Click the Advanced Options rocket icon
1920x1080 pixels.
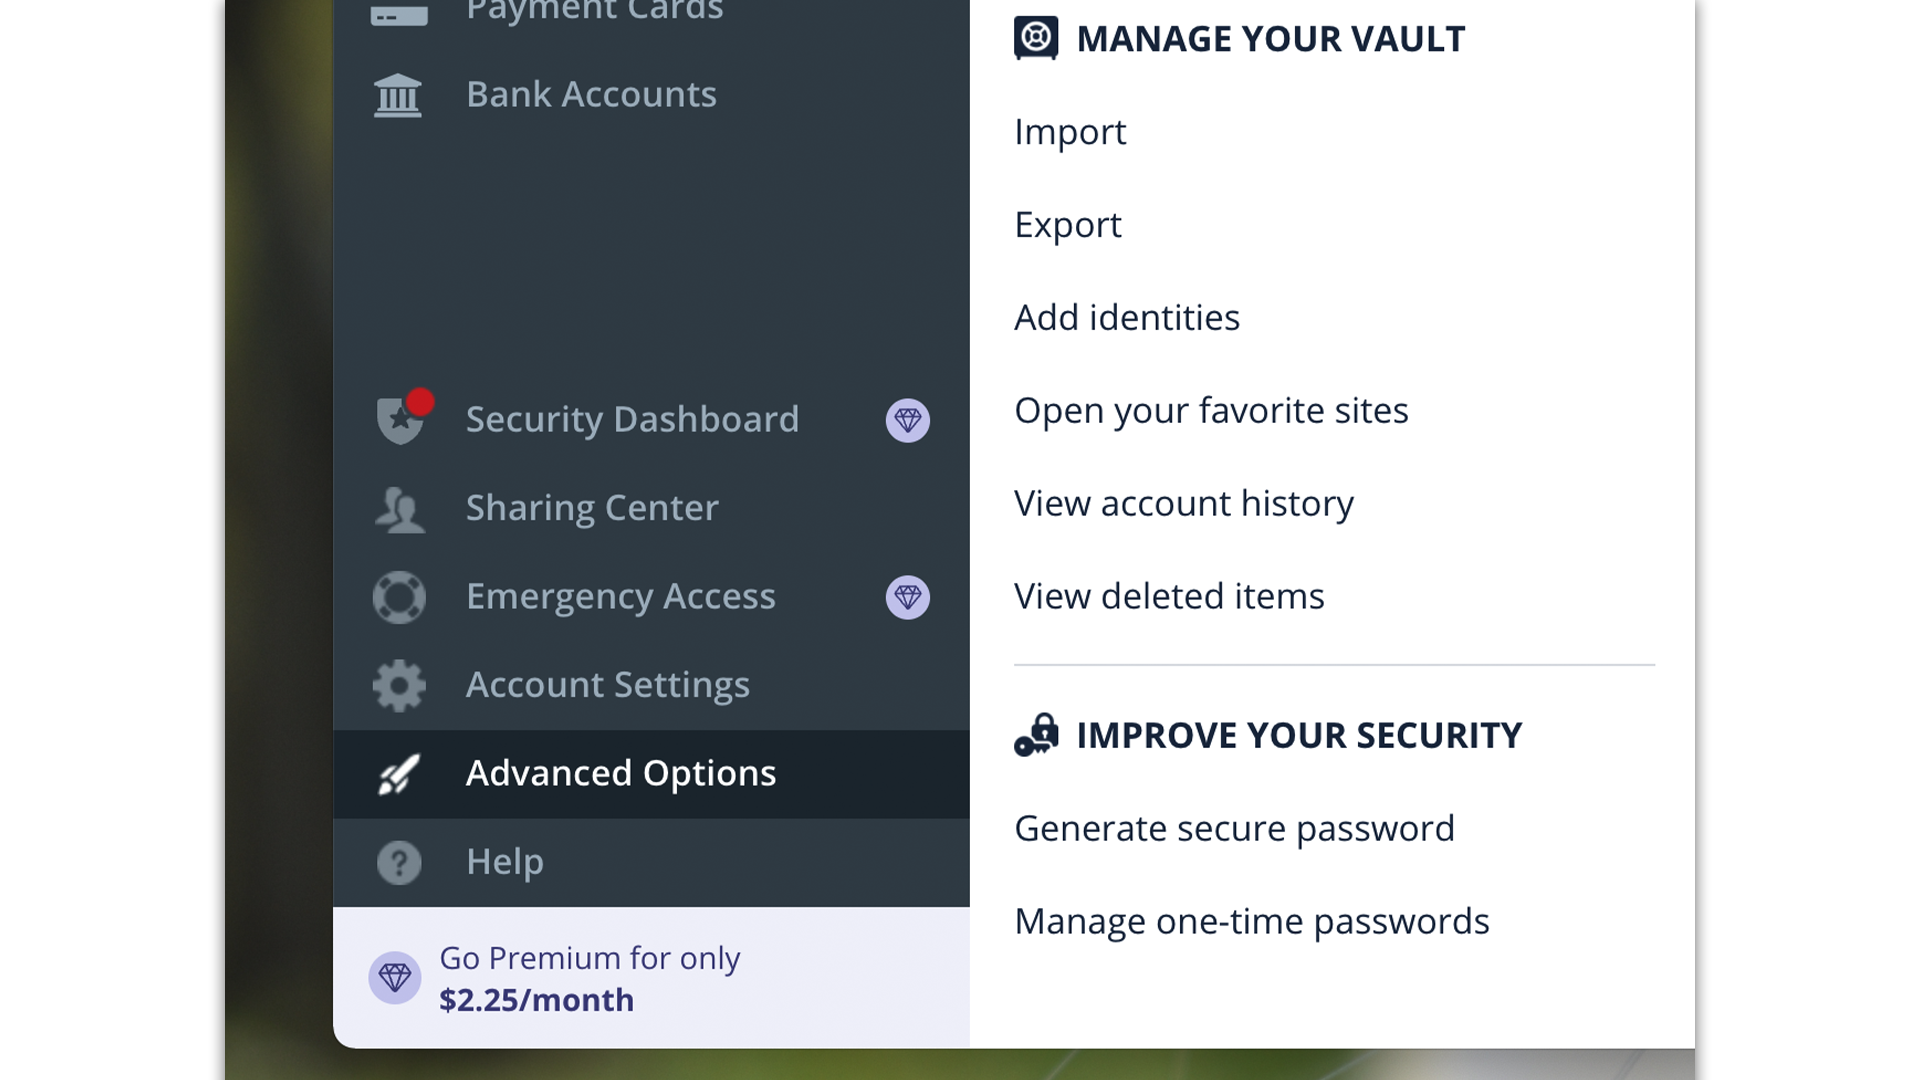[x=399, y=774]
